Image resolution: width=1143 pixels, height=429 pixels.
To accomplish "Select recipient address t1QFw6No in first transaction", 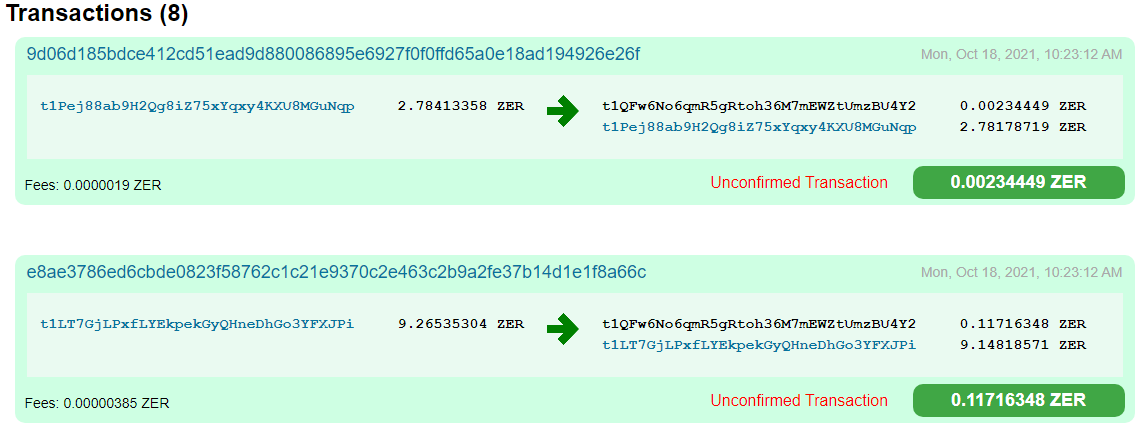I will [x=759, y=106].
